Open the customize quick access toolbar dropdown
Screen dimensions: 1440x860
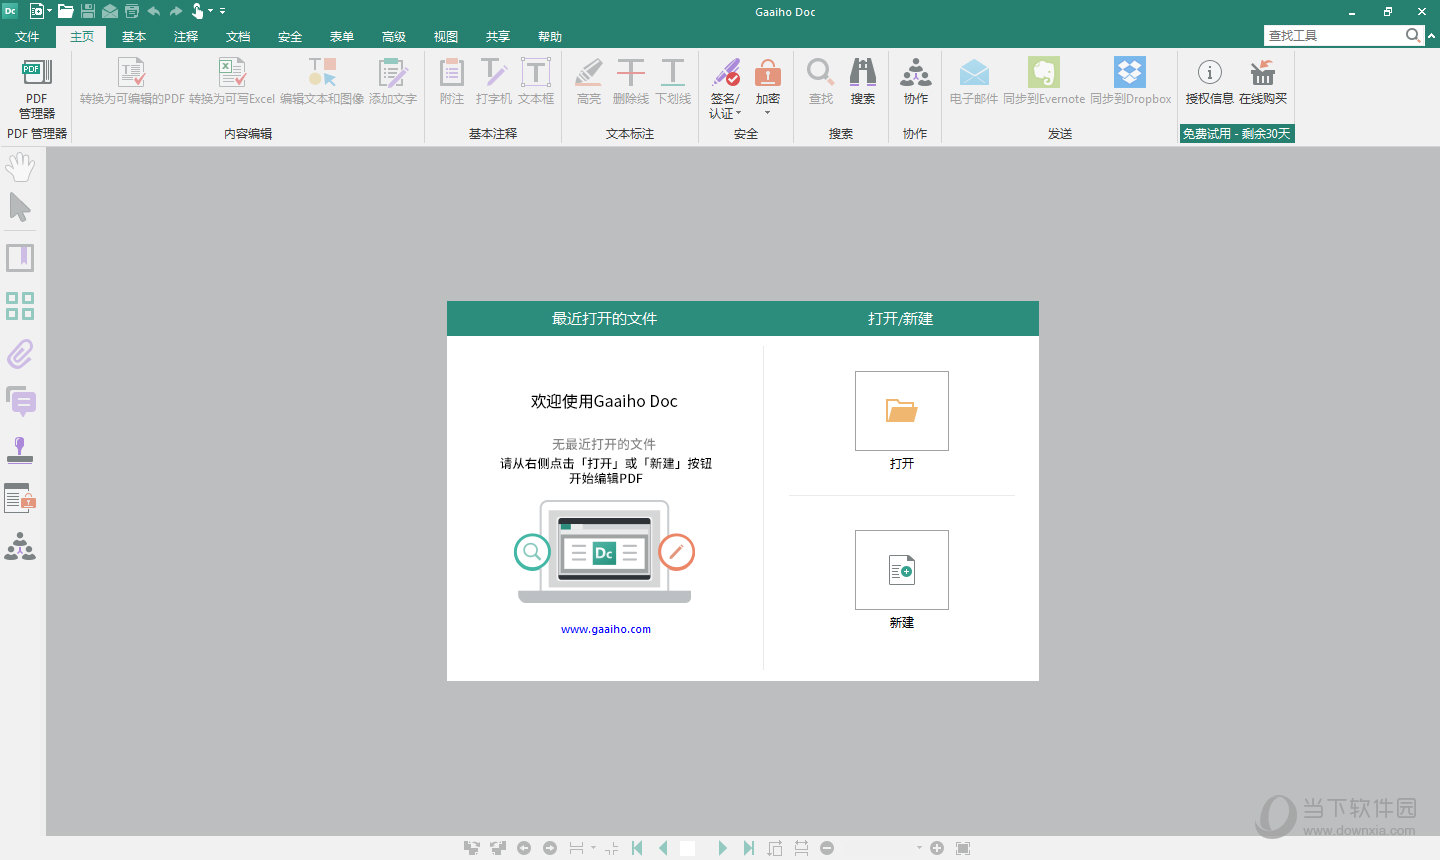[222, 11]
